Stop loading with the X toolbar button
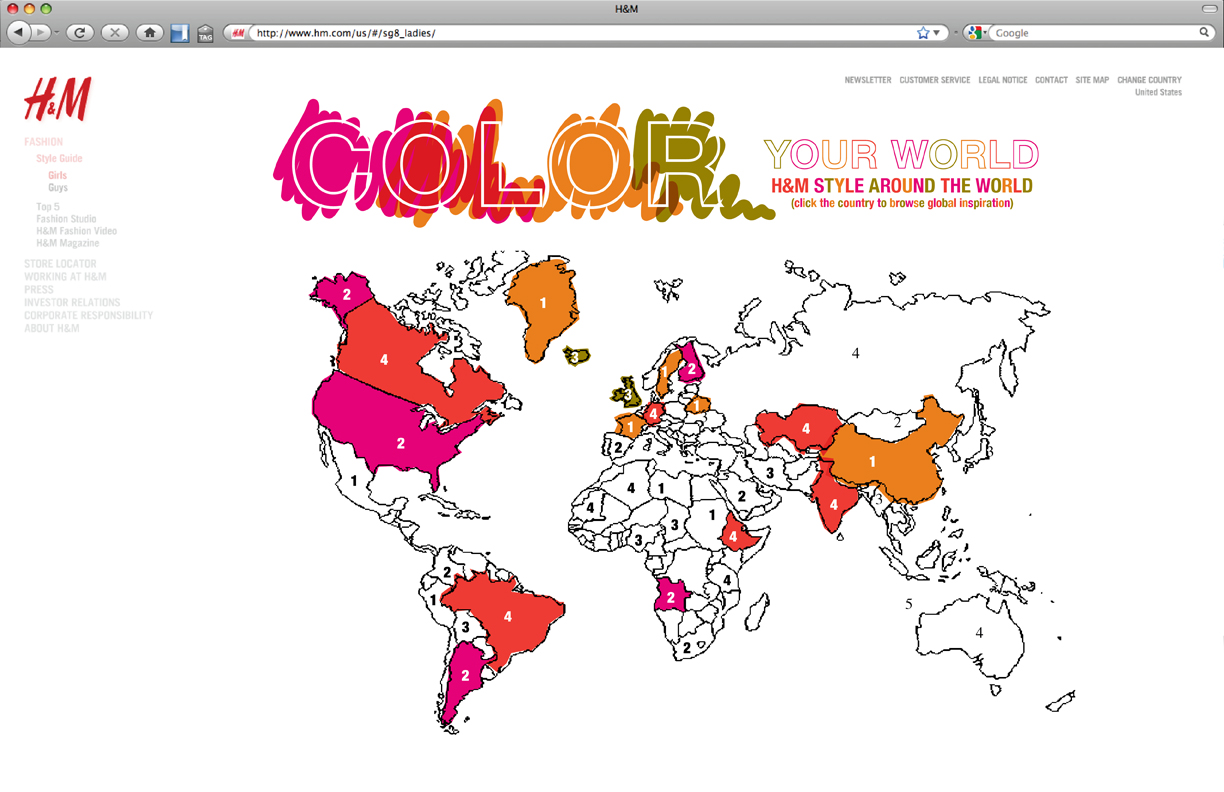This screenshot has width=1224, height=792. click(115, 33)
